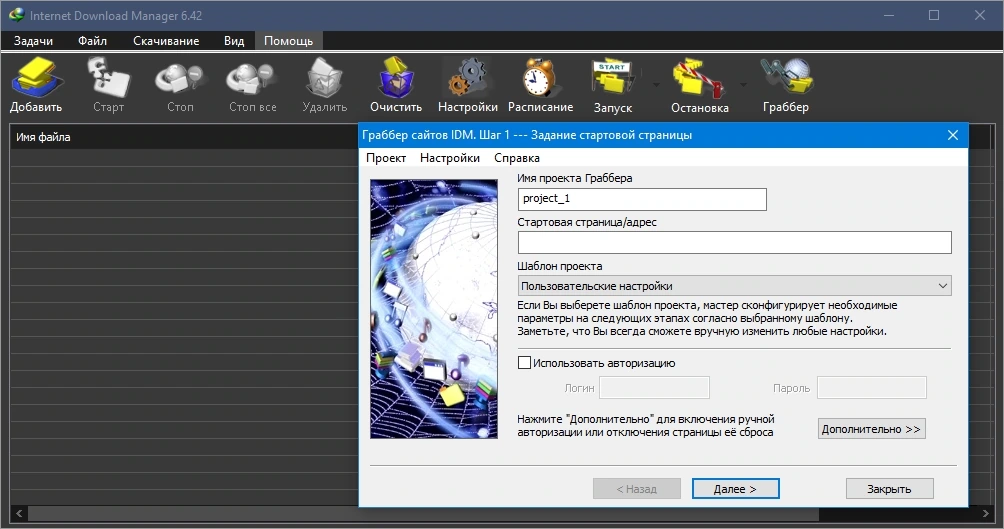Click the Закрыть button
The image size is (1004, 529).
(889, 489)
